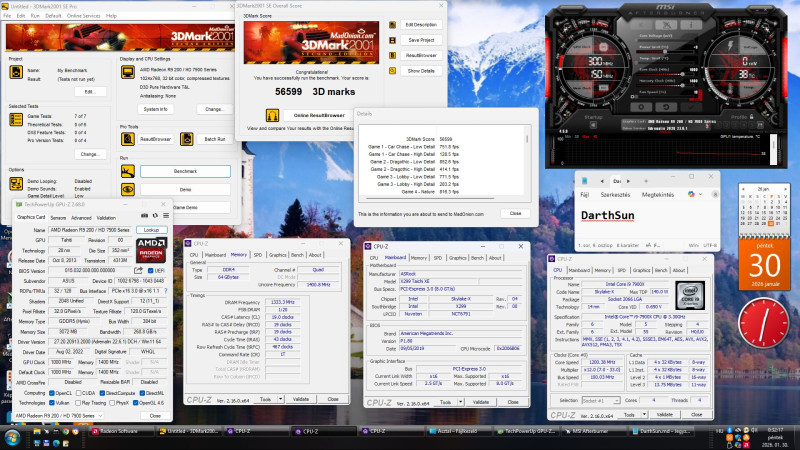Open the Tools dropdown arrow in CPU-Z Memory window
This screenshot has height=450, width=800.
click(281, 399)
